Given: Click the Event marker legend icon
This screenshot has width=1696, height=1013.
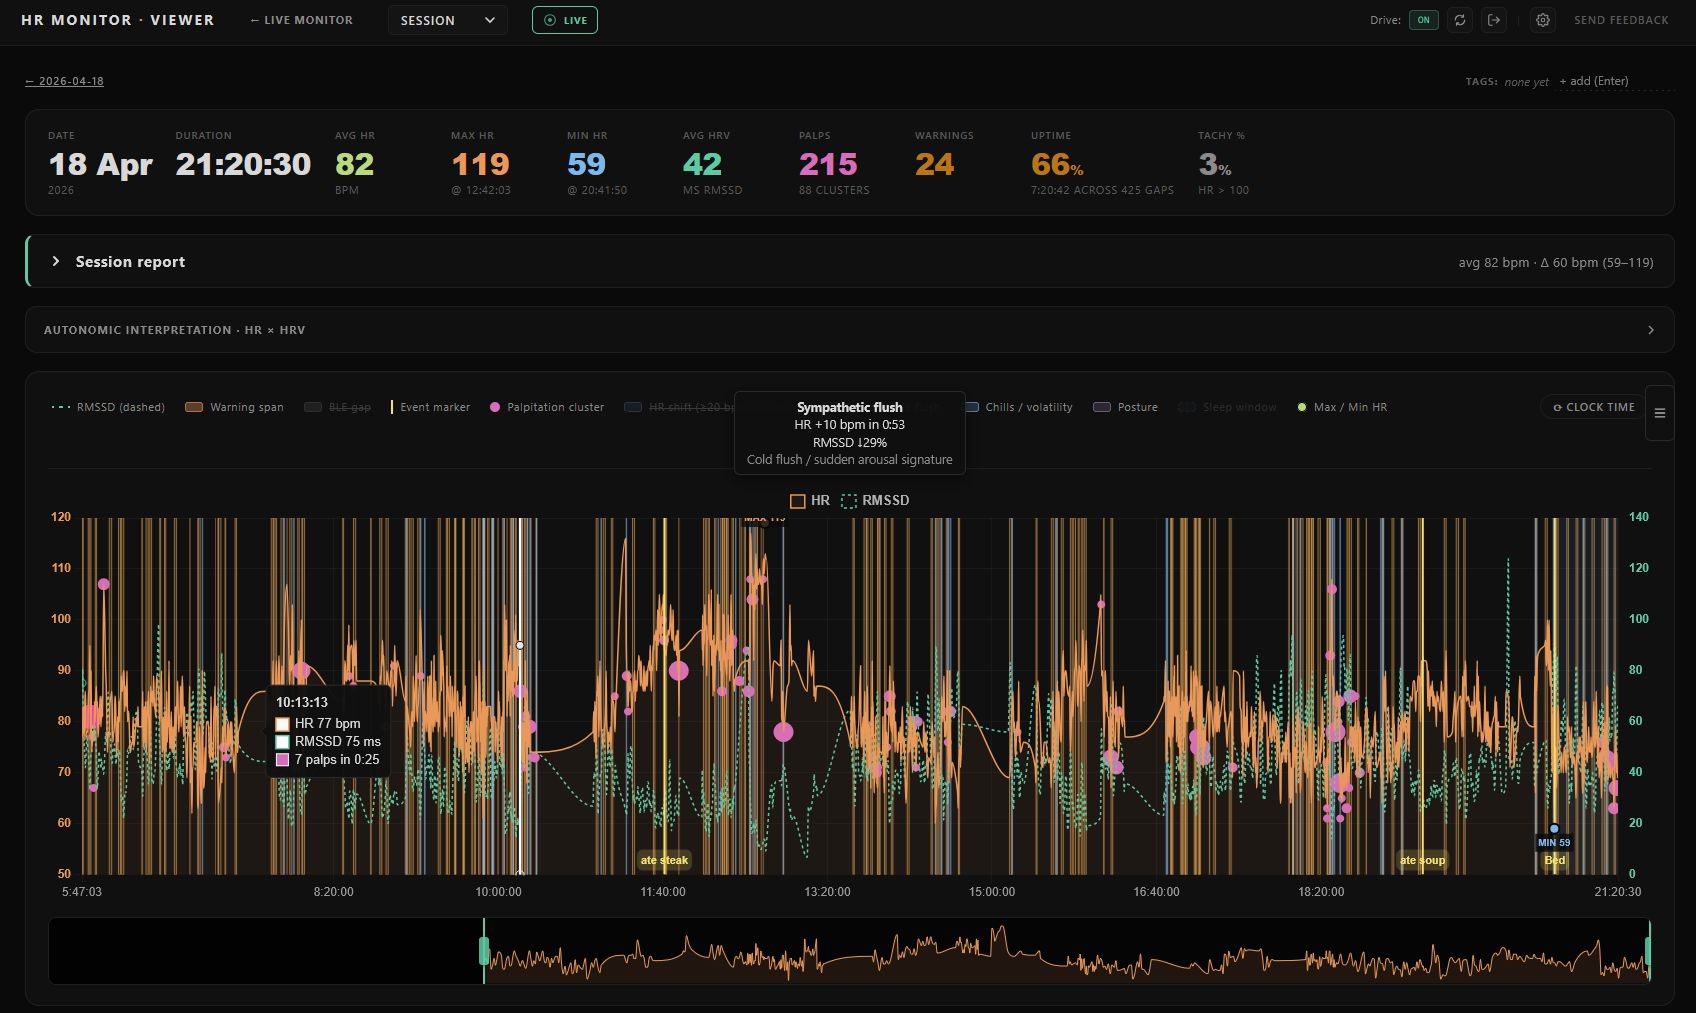Looking at the screenshot, I should [x=392, y=407].
